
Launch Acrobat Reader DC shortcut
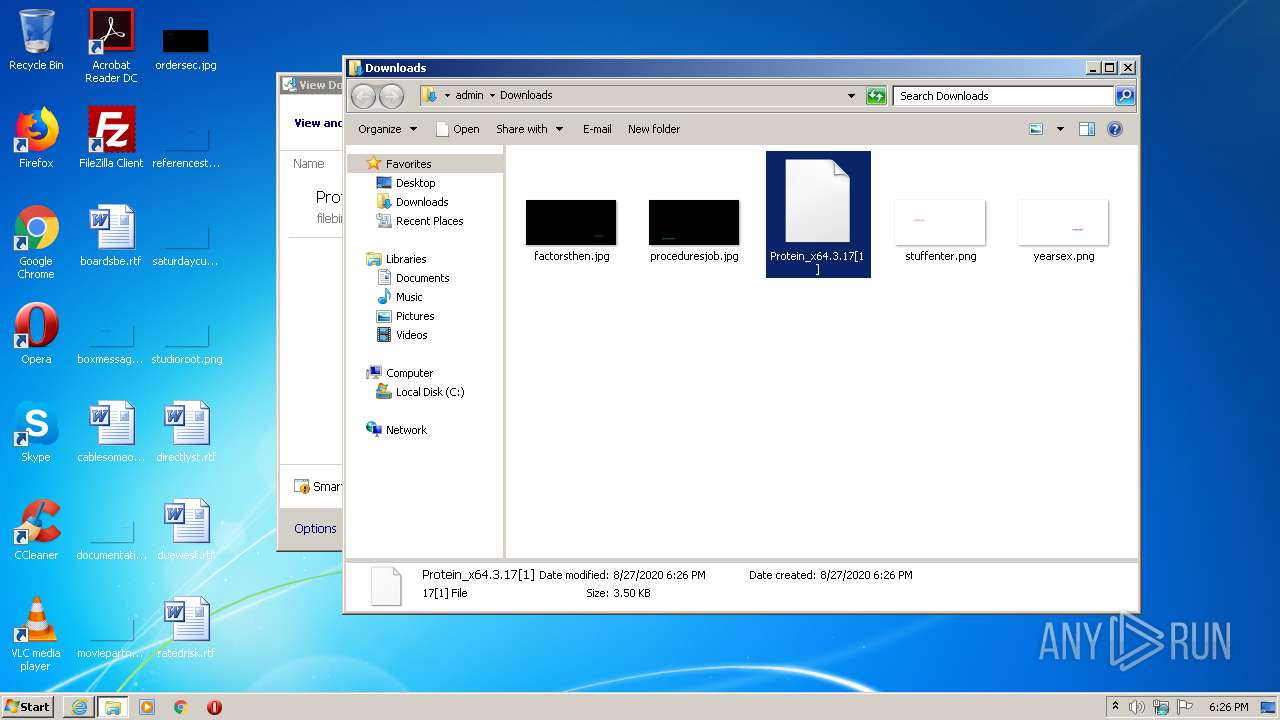(x=111, y=46)
